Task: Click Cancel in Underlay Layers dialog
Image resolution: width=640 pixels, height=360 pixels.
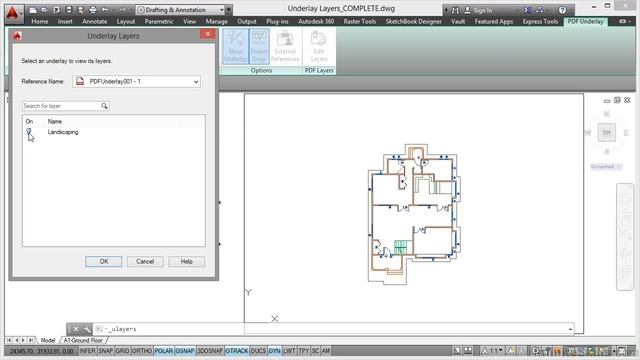Action: (x=145, y=261)
